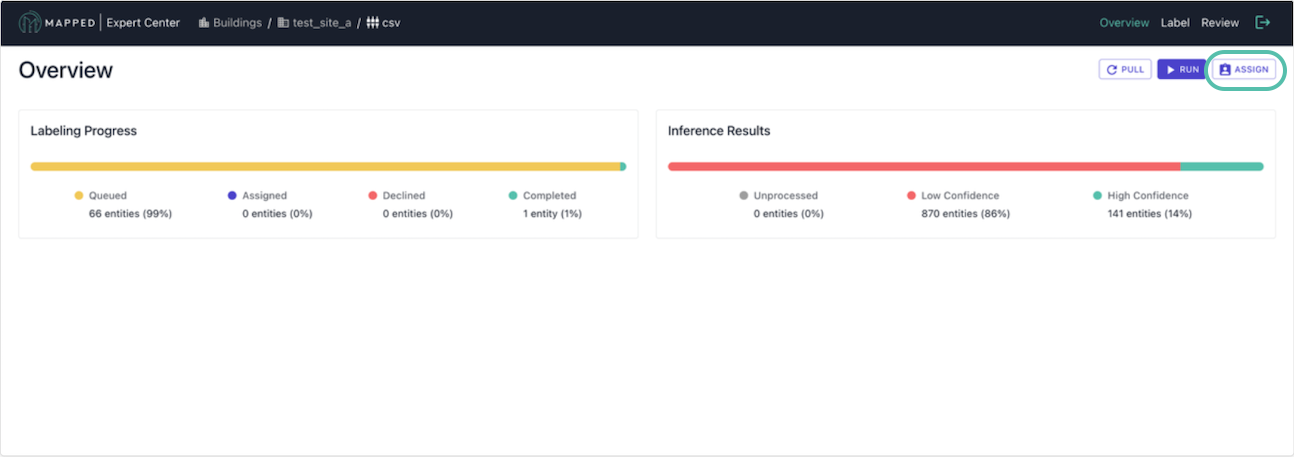Click the blue Assigned legend dot
The height and width of the screenshot is (457, 1294).
(232, 196)
